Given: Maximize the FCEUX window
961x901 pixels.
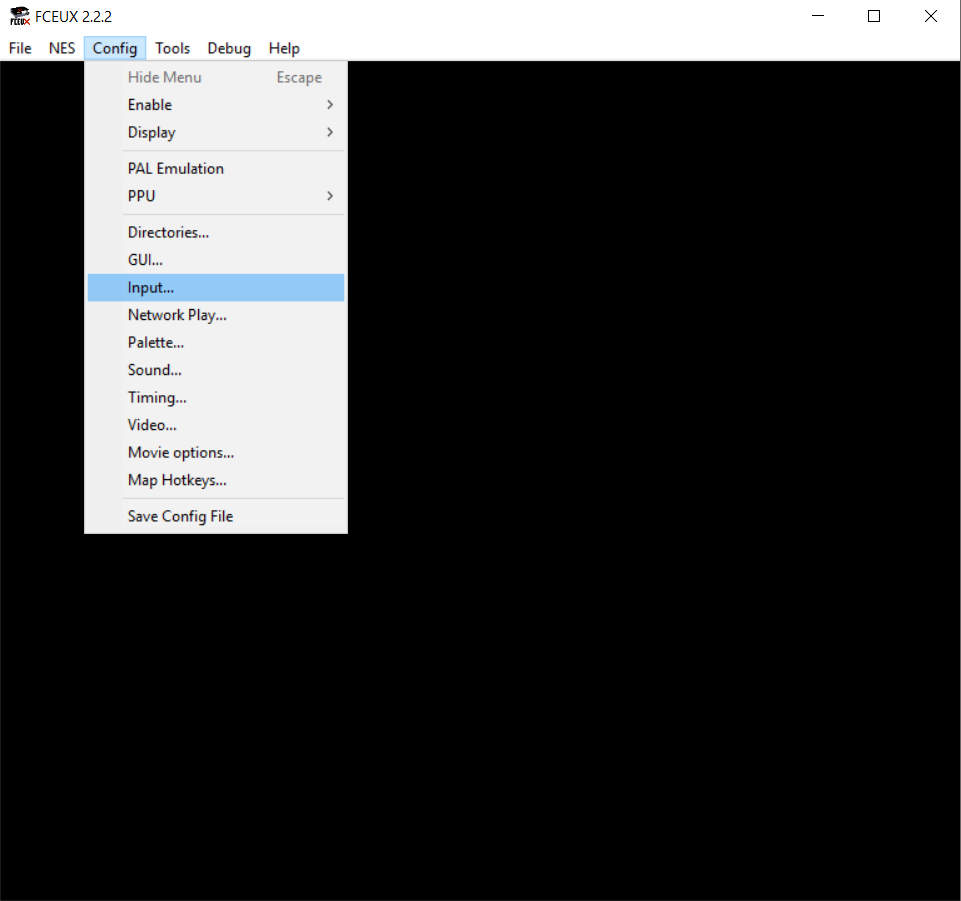Looking at the screenshot, I should click(874, 17).
